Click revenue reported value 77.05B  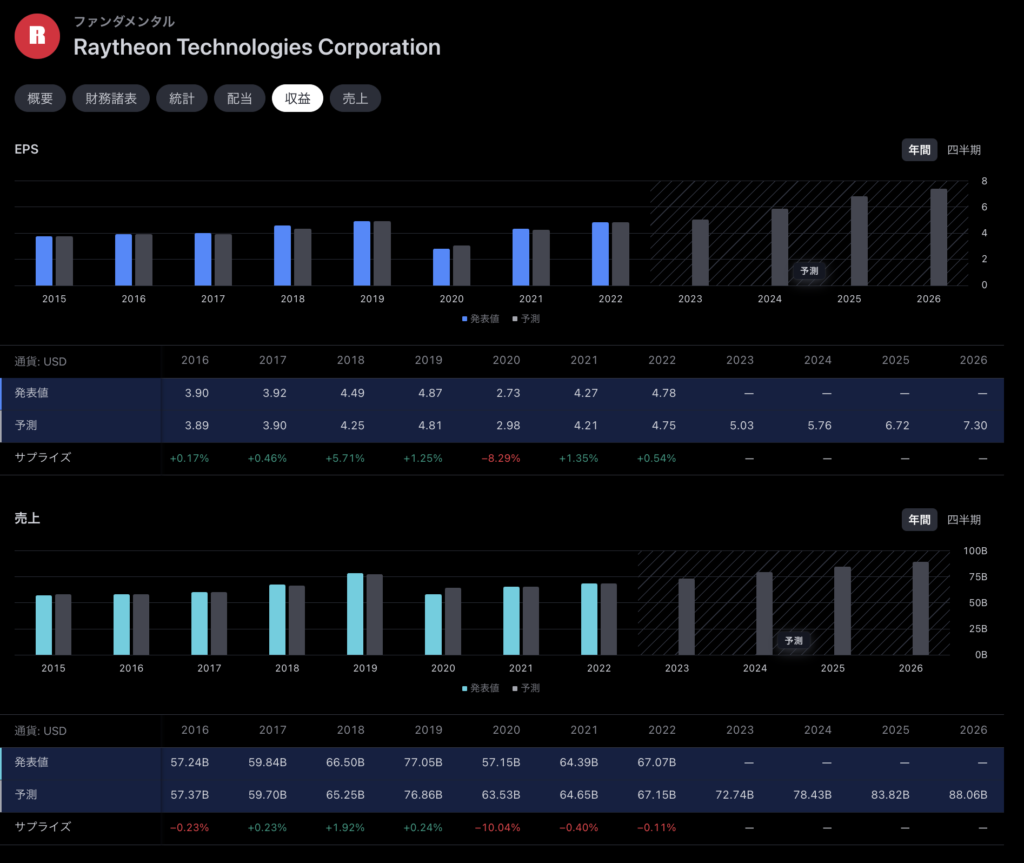click(423, 762)
